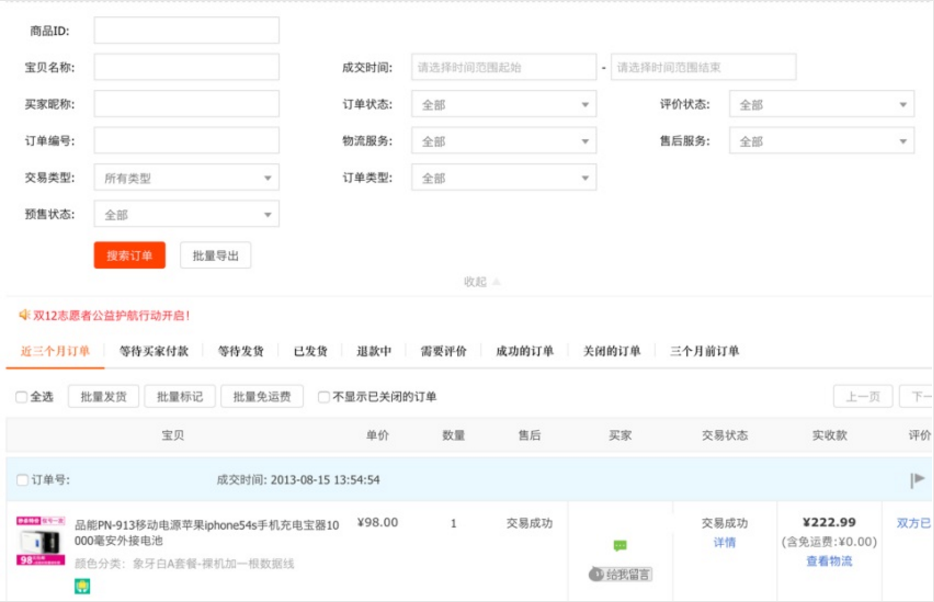Click the 批量导出 button
The width and height of the screenshot is (934, 602).
click(215, 256)
